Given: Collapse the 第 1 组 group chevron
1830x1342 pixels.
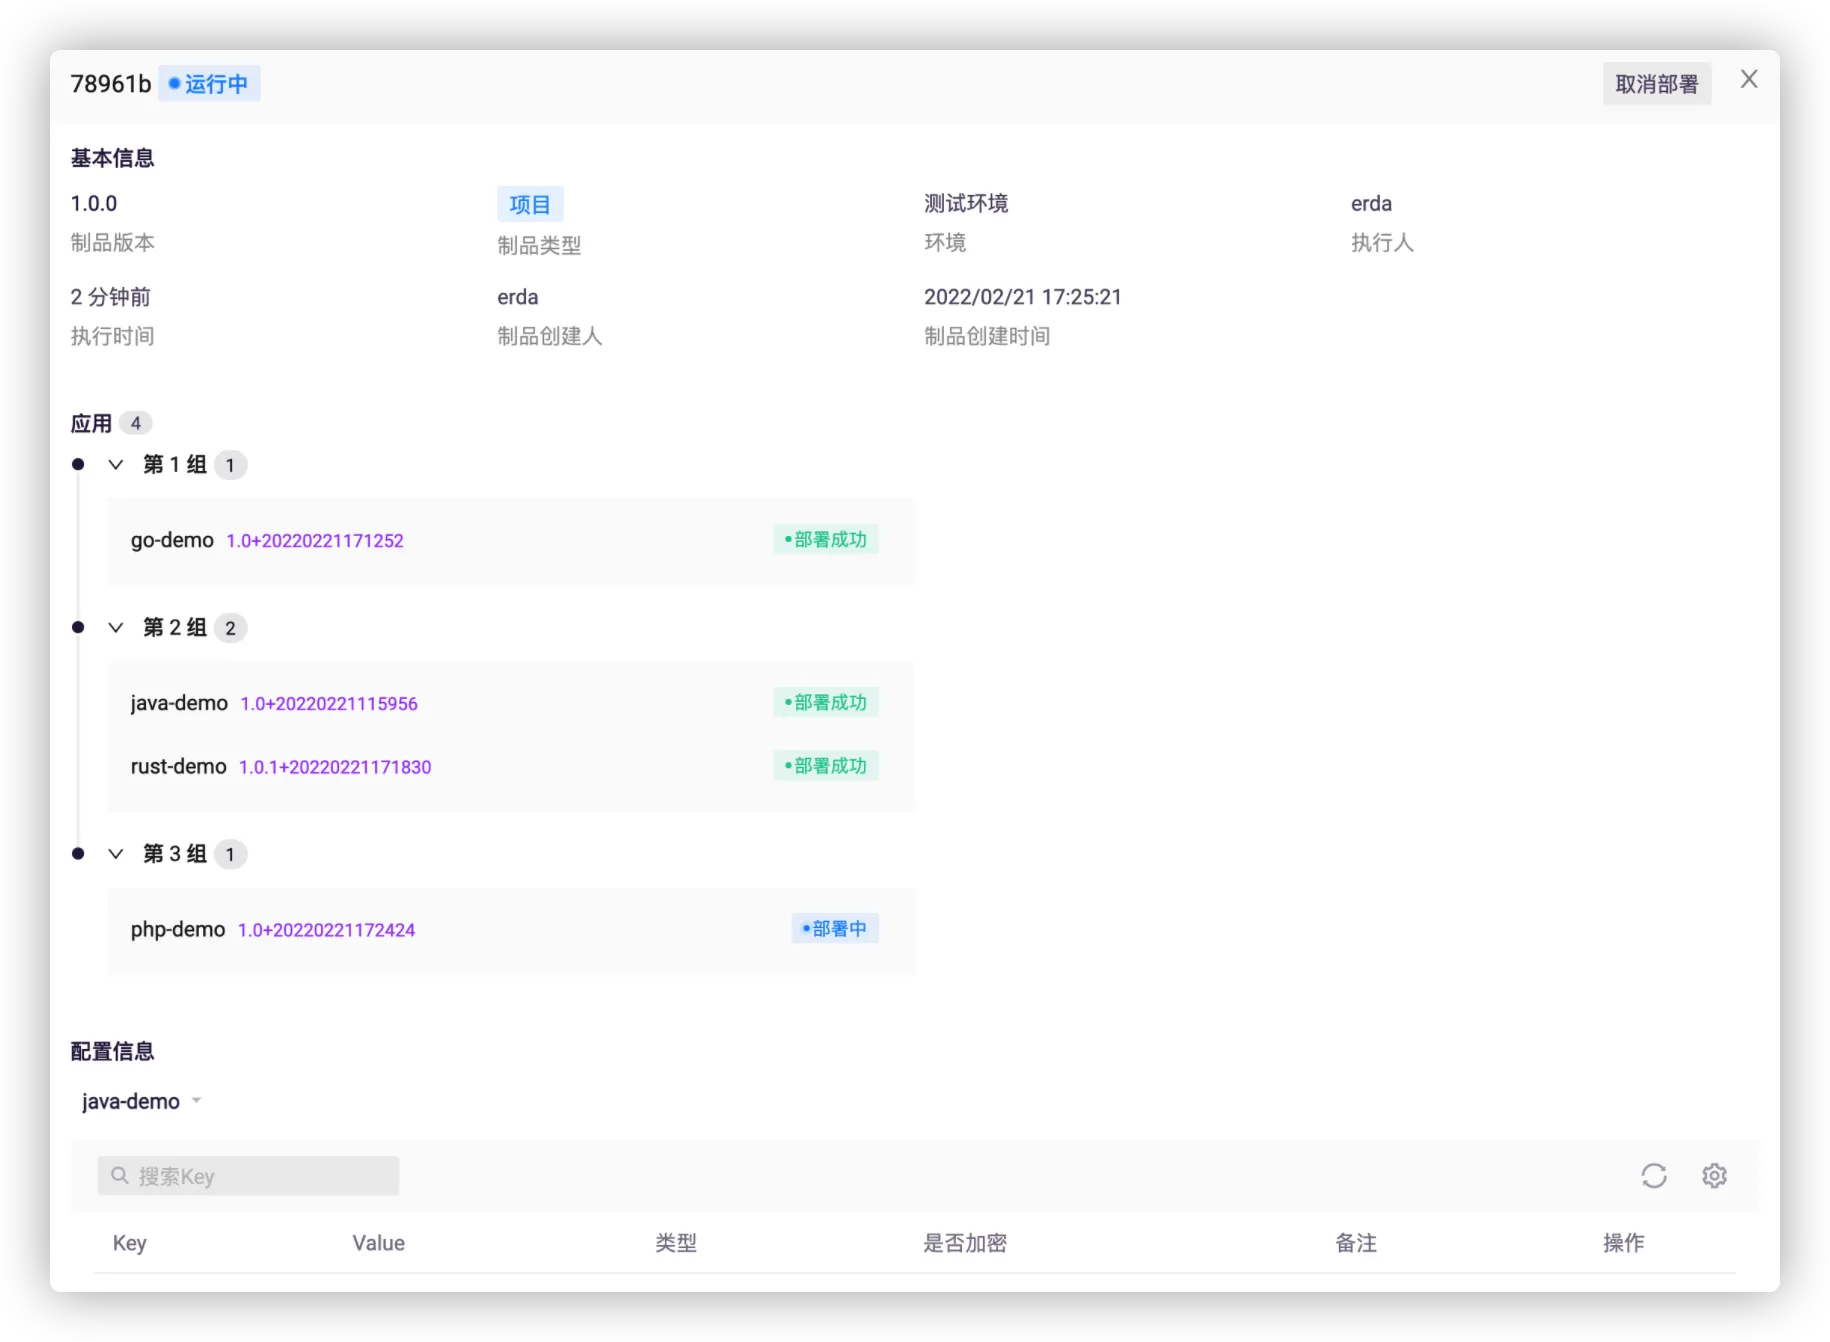Looking at the screenshot, I should tap(116, 465).
